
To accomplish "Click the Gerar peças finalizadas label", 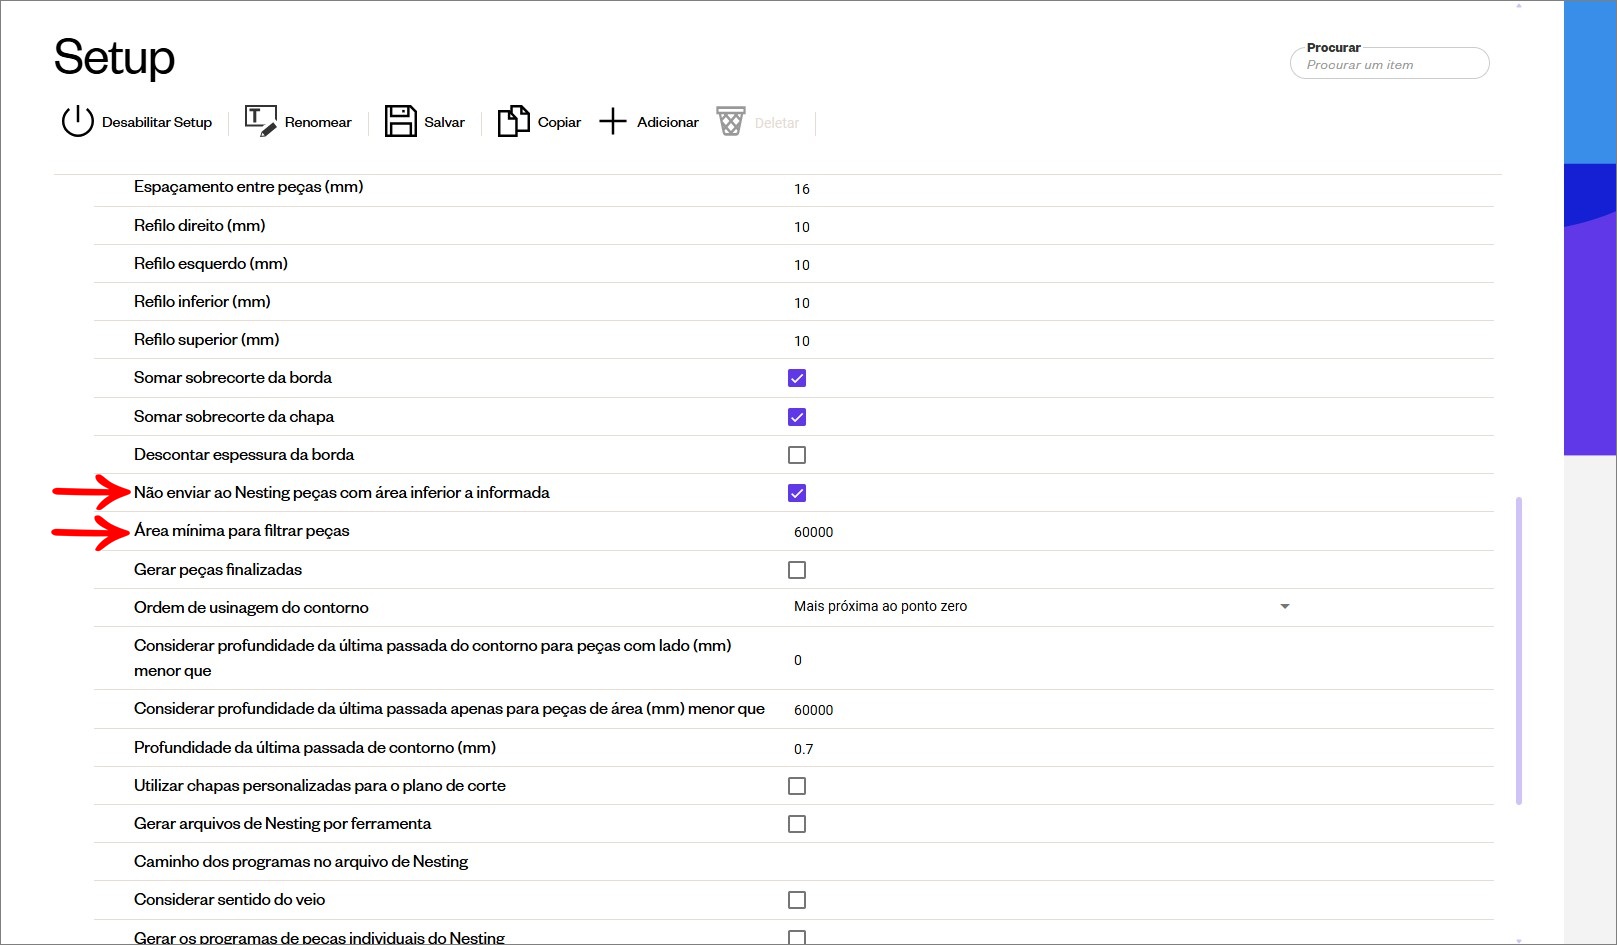I will pos(218,569).
